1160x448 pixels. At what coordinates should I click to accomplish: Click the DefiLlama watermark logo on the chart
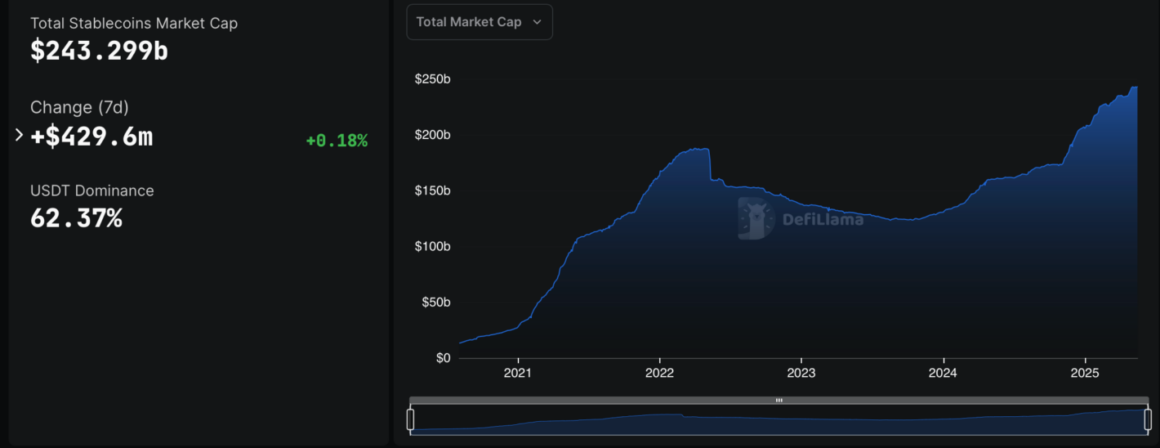click(756, 219)
